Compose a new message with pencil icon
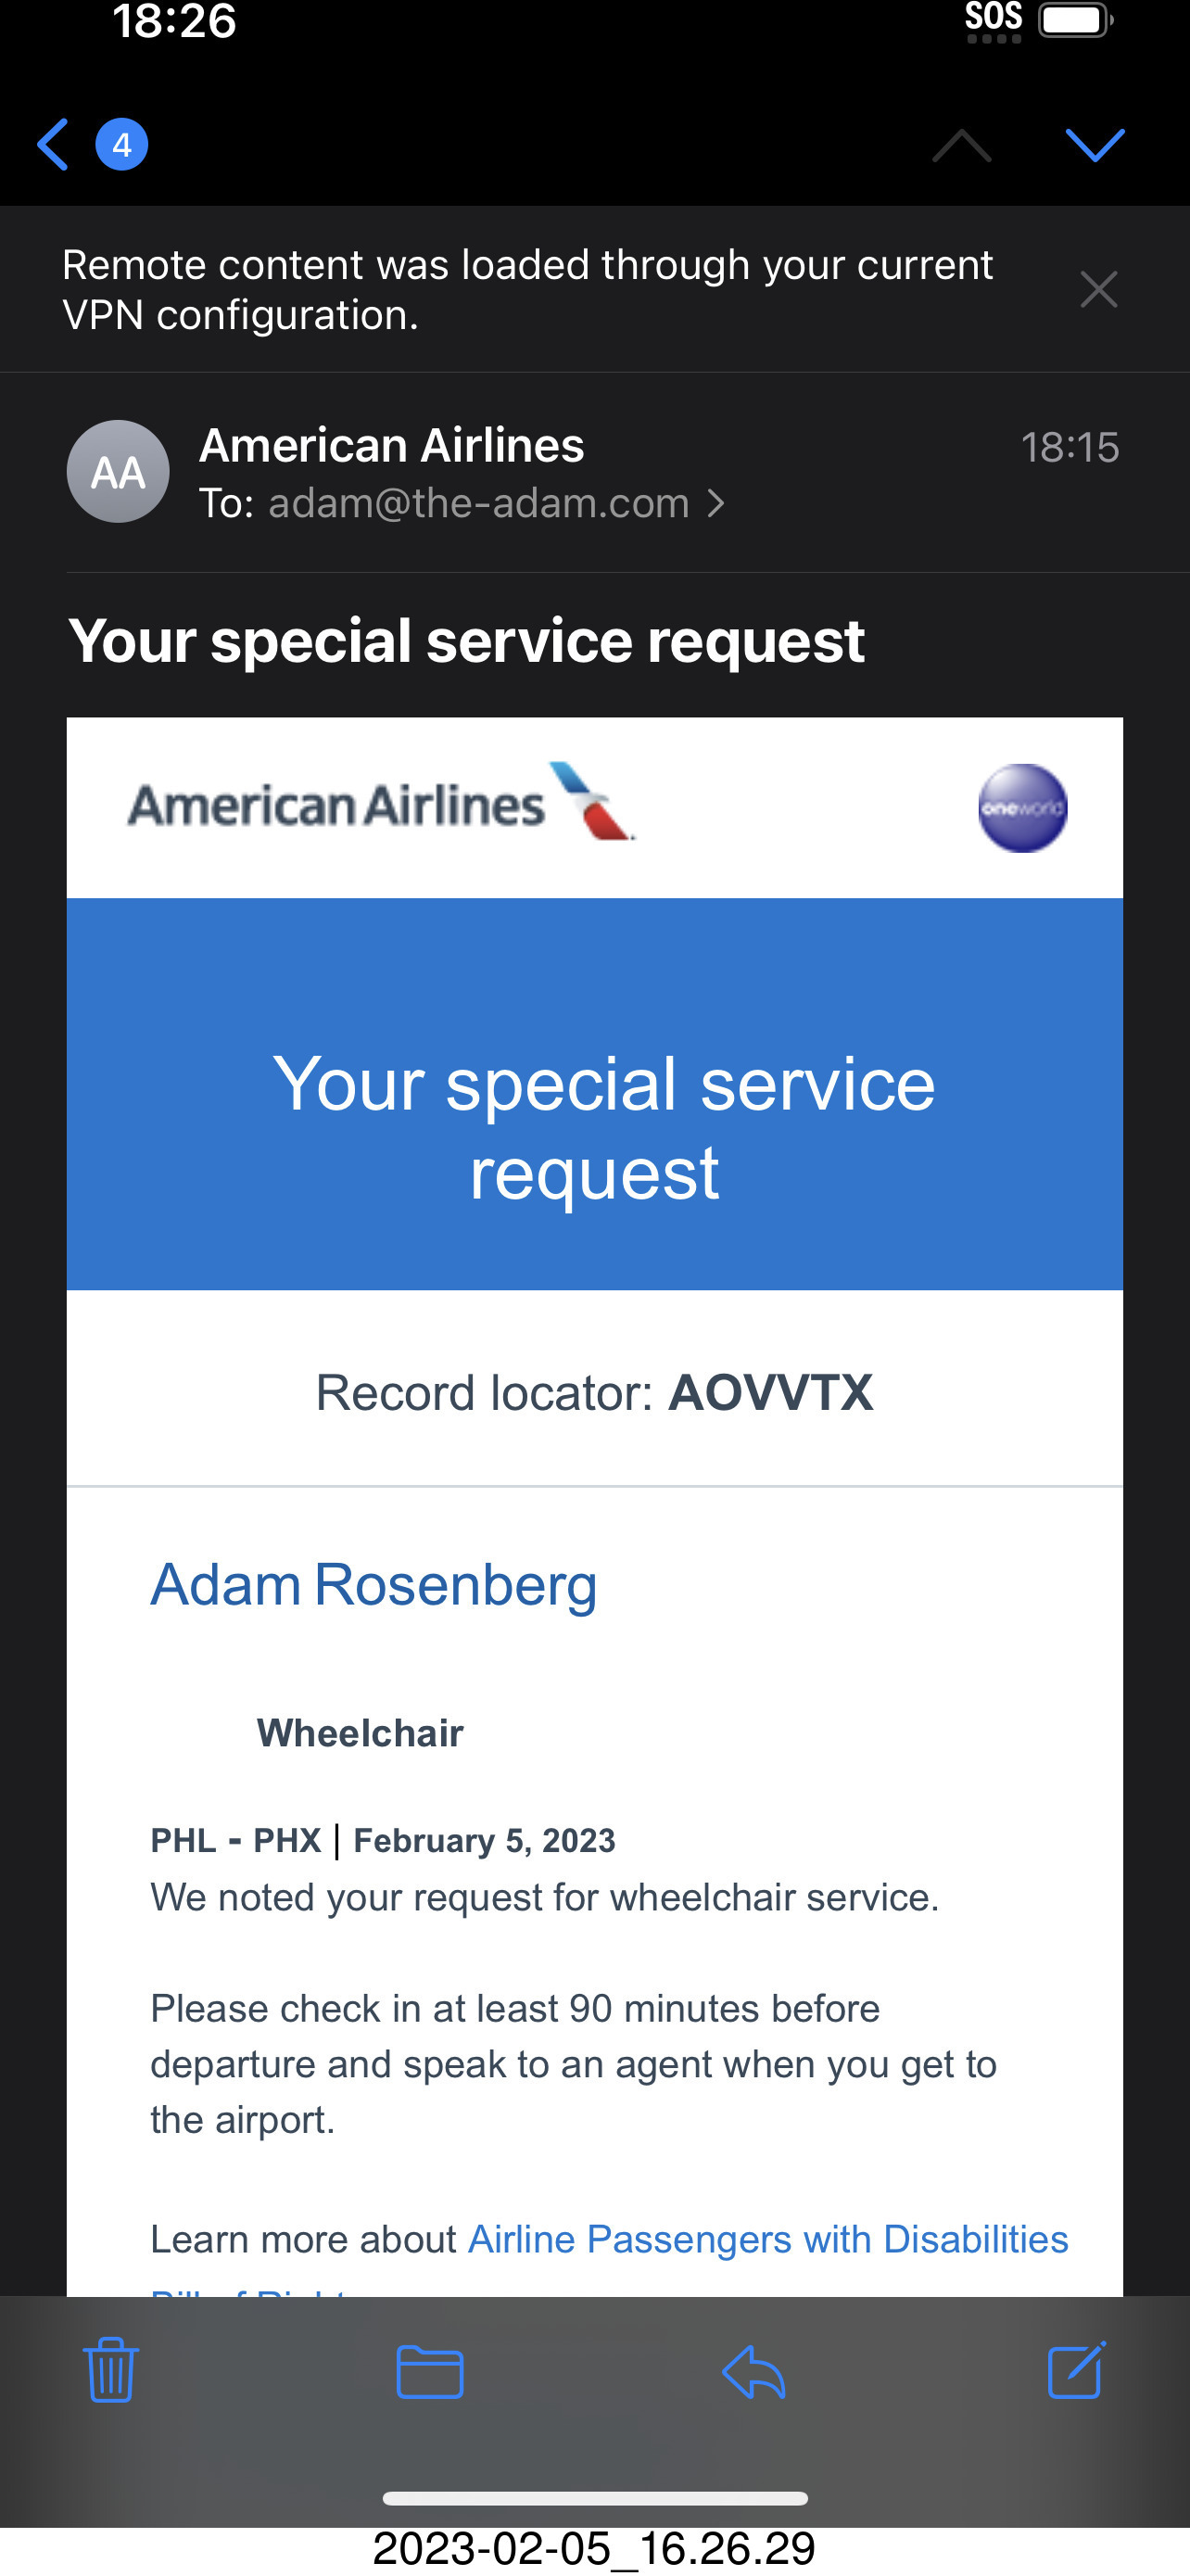1190x2576 pixels. click(x=1076, y=2369)
